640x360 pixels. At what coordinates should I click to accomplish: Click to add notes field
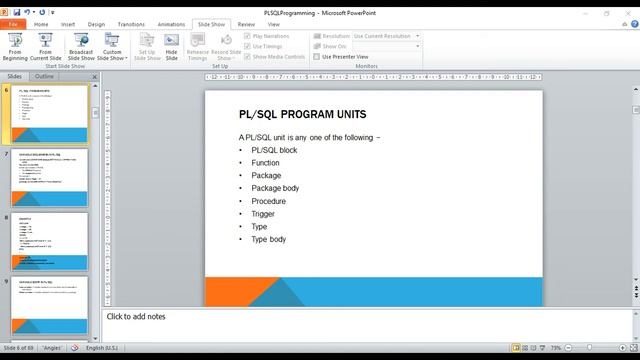coord(367,325)
